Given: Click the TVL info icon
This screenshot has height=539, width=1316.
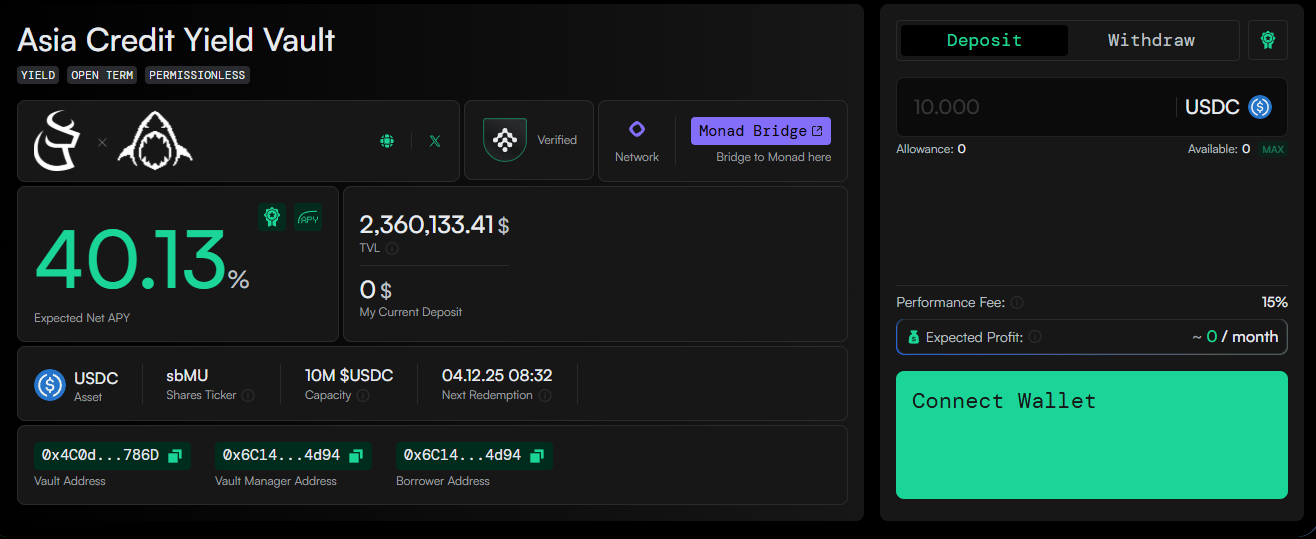Looking at the screenshot, I should tap(392, 248).
